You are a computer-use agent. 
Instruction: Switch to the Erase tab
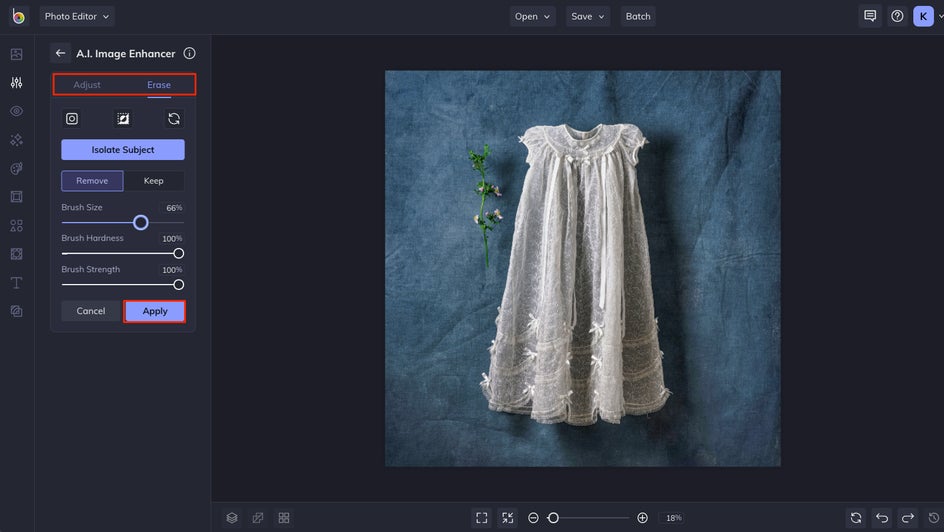tap(159, 85)
